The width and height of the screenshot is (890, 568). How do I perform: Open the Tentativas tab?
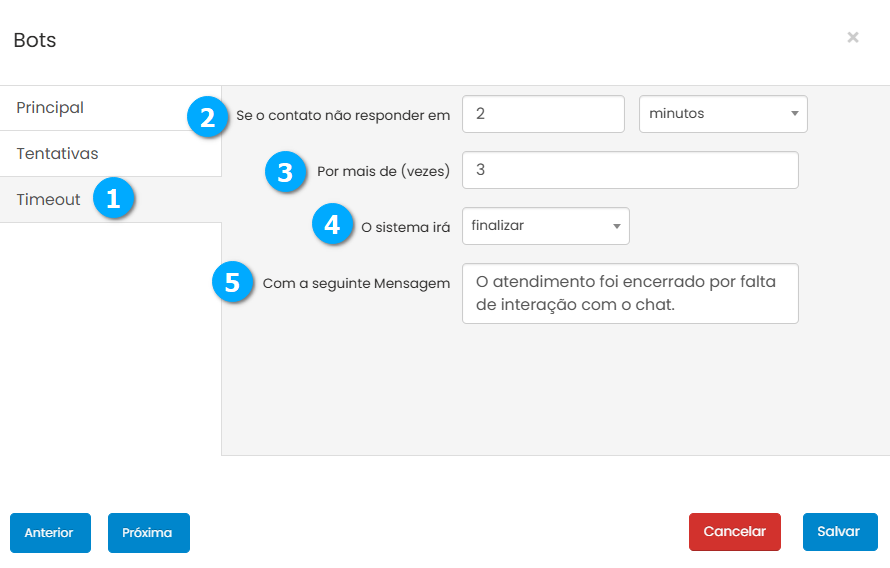(x=57, y=154)
